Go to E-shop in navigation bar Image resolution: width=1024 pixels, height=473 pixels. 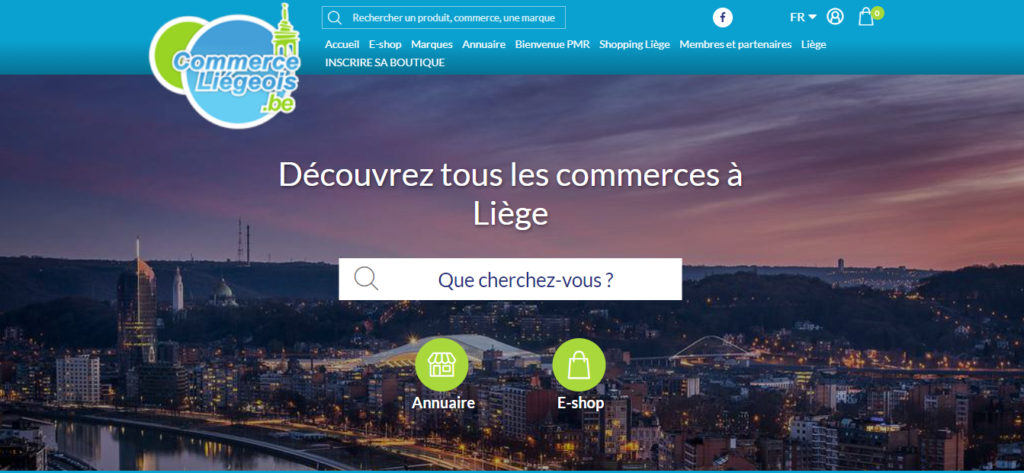coord(385,44)
